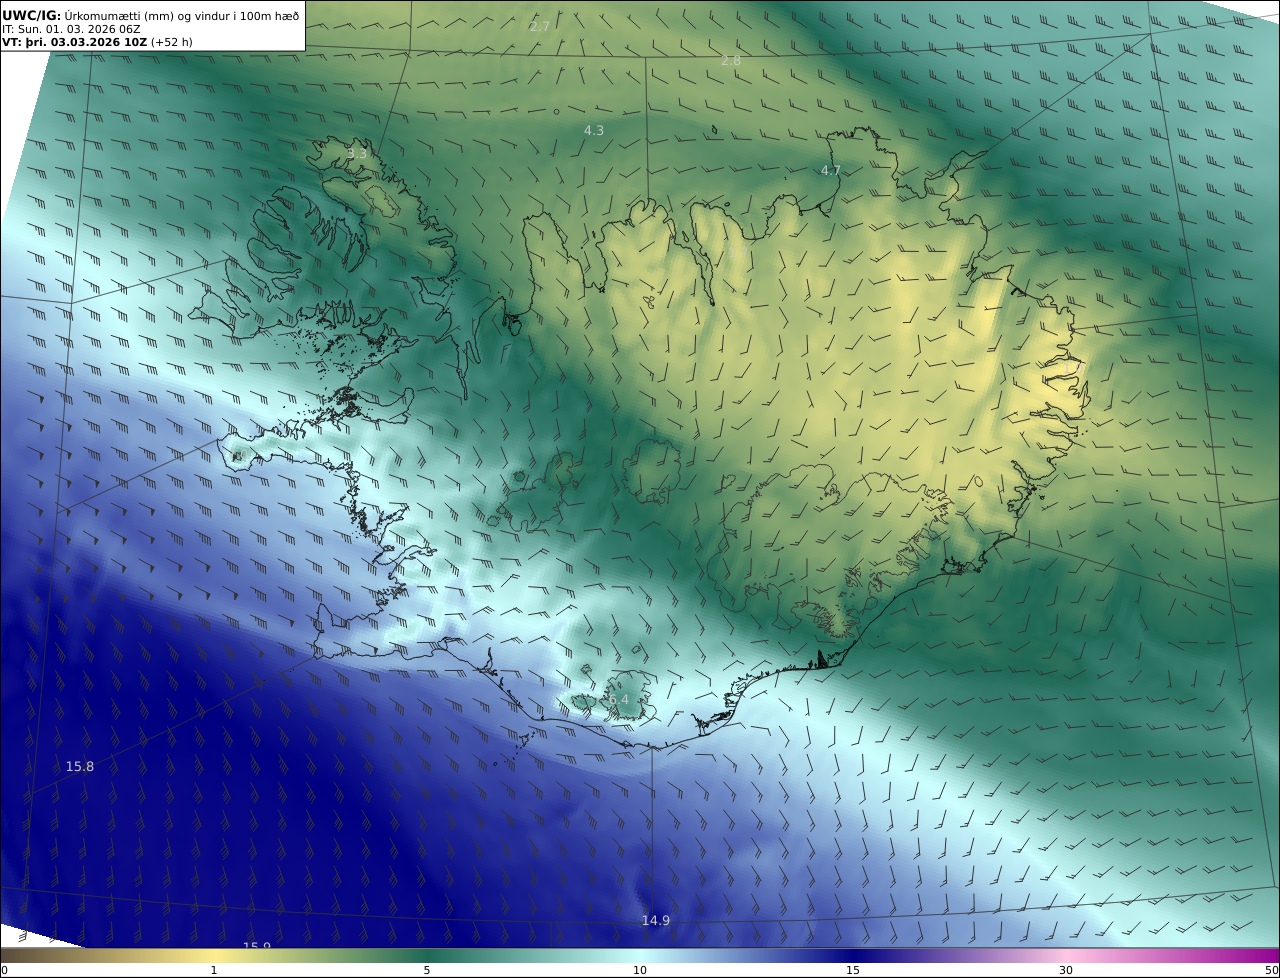Viewport: 1280px width, 978px height.
Task: Click the 15.8 value label in southwest ocean
Action: point(80,766)
